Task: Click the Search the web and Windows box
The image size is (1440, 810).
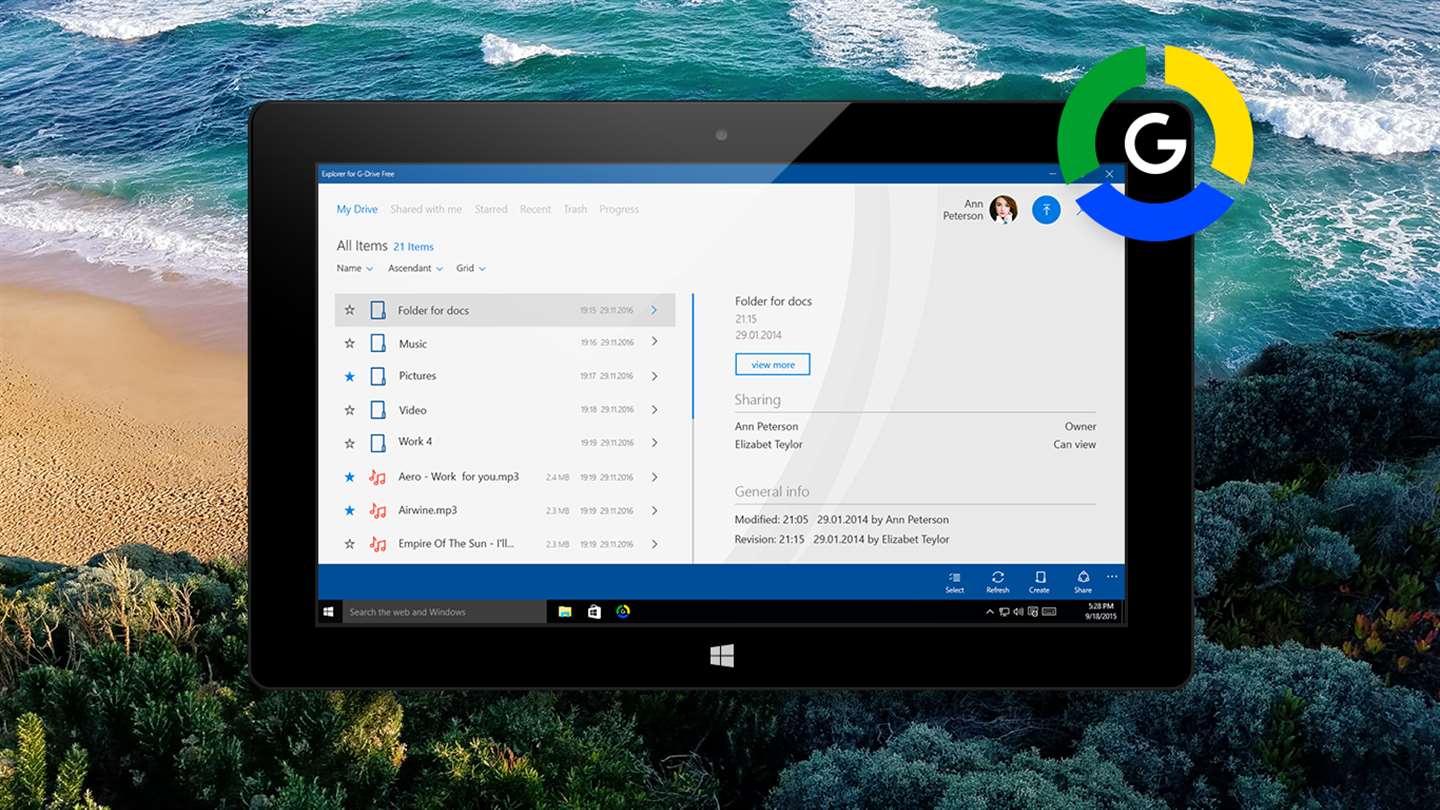Action: click(x=444, y=611)
